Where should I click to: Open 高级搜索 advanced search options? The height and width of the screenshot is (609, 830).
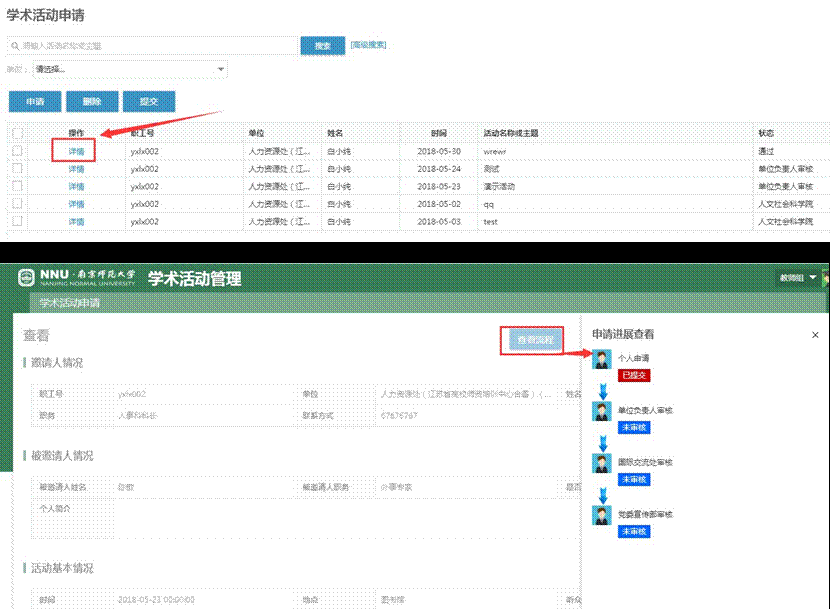pos(367,45)
